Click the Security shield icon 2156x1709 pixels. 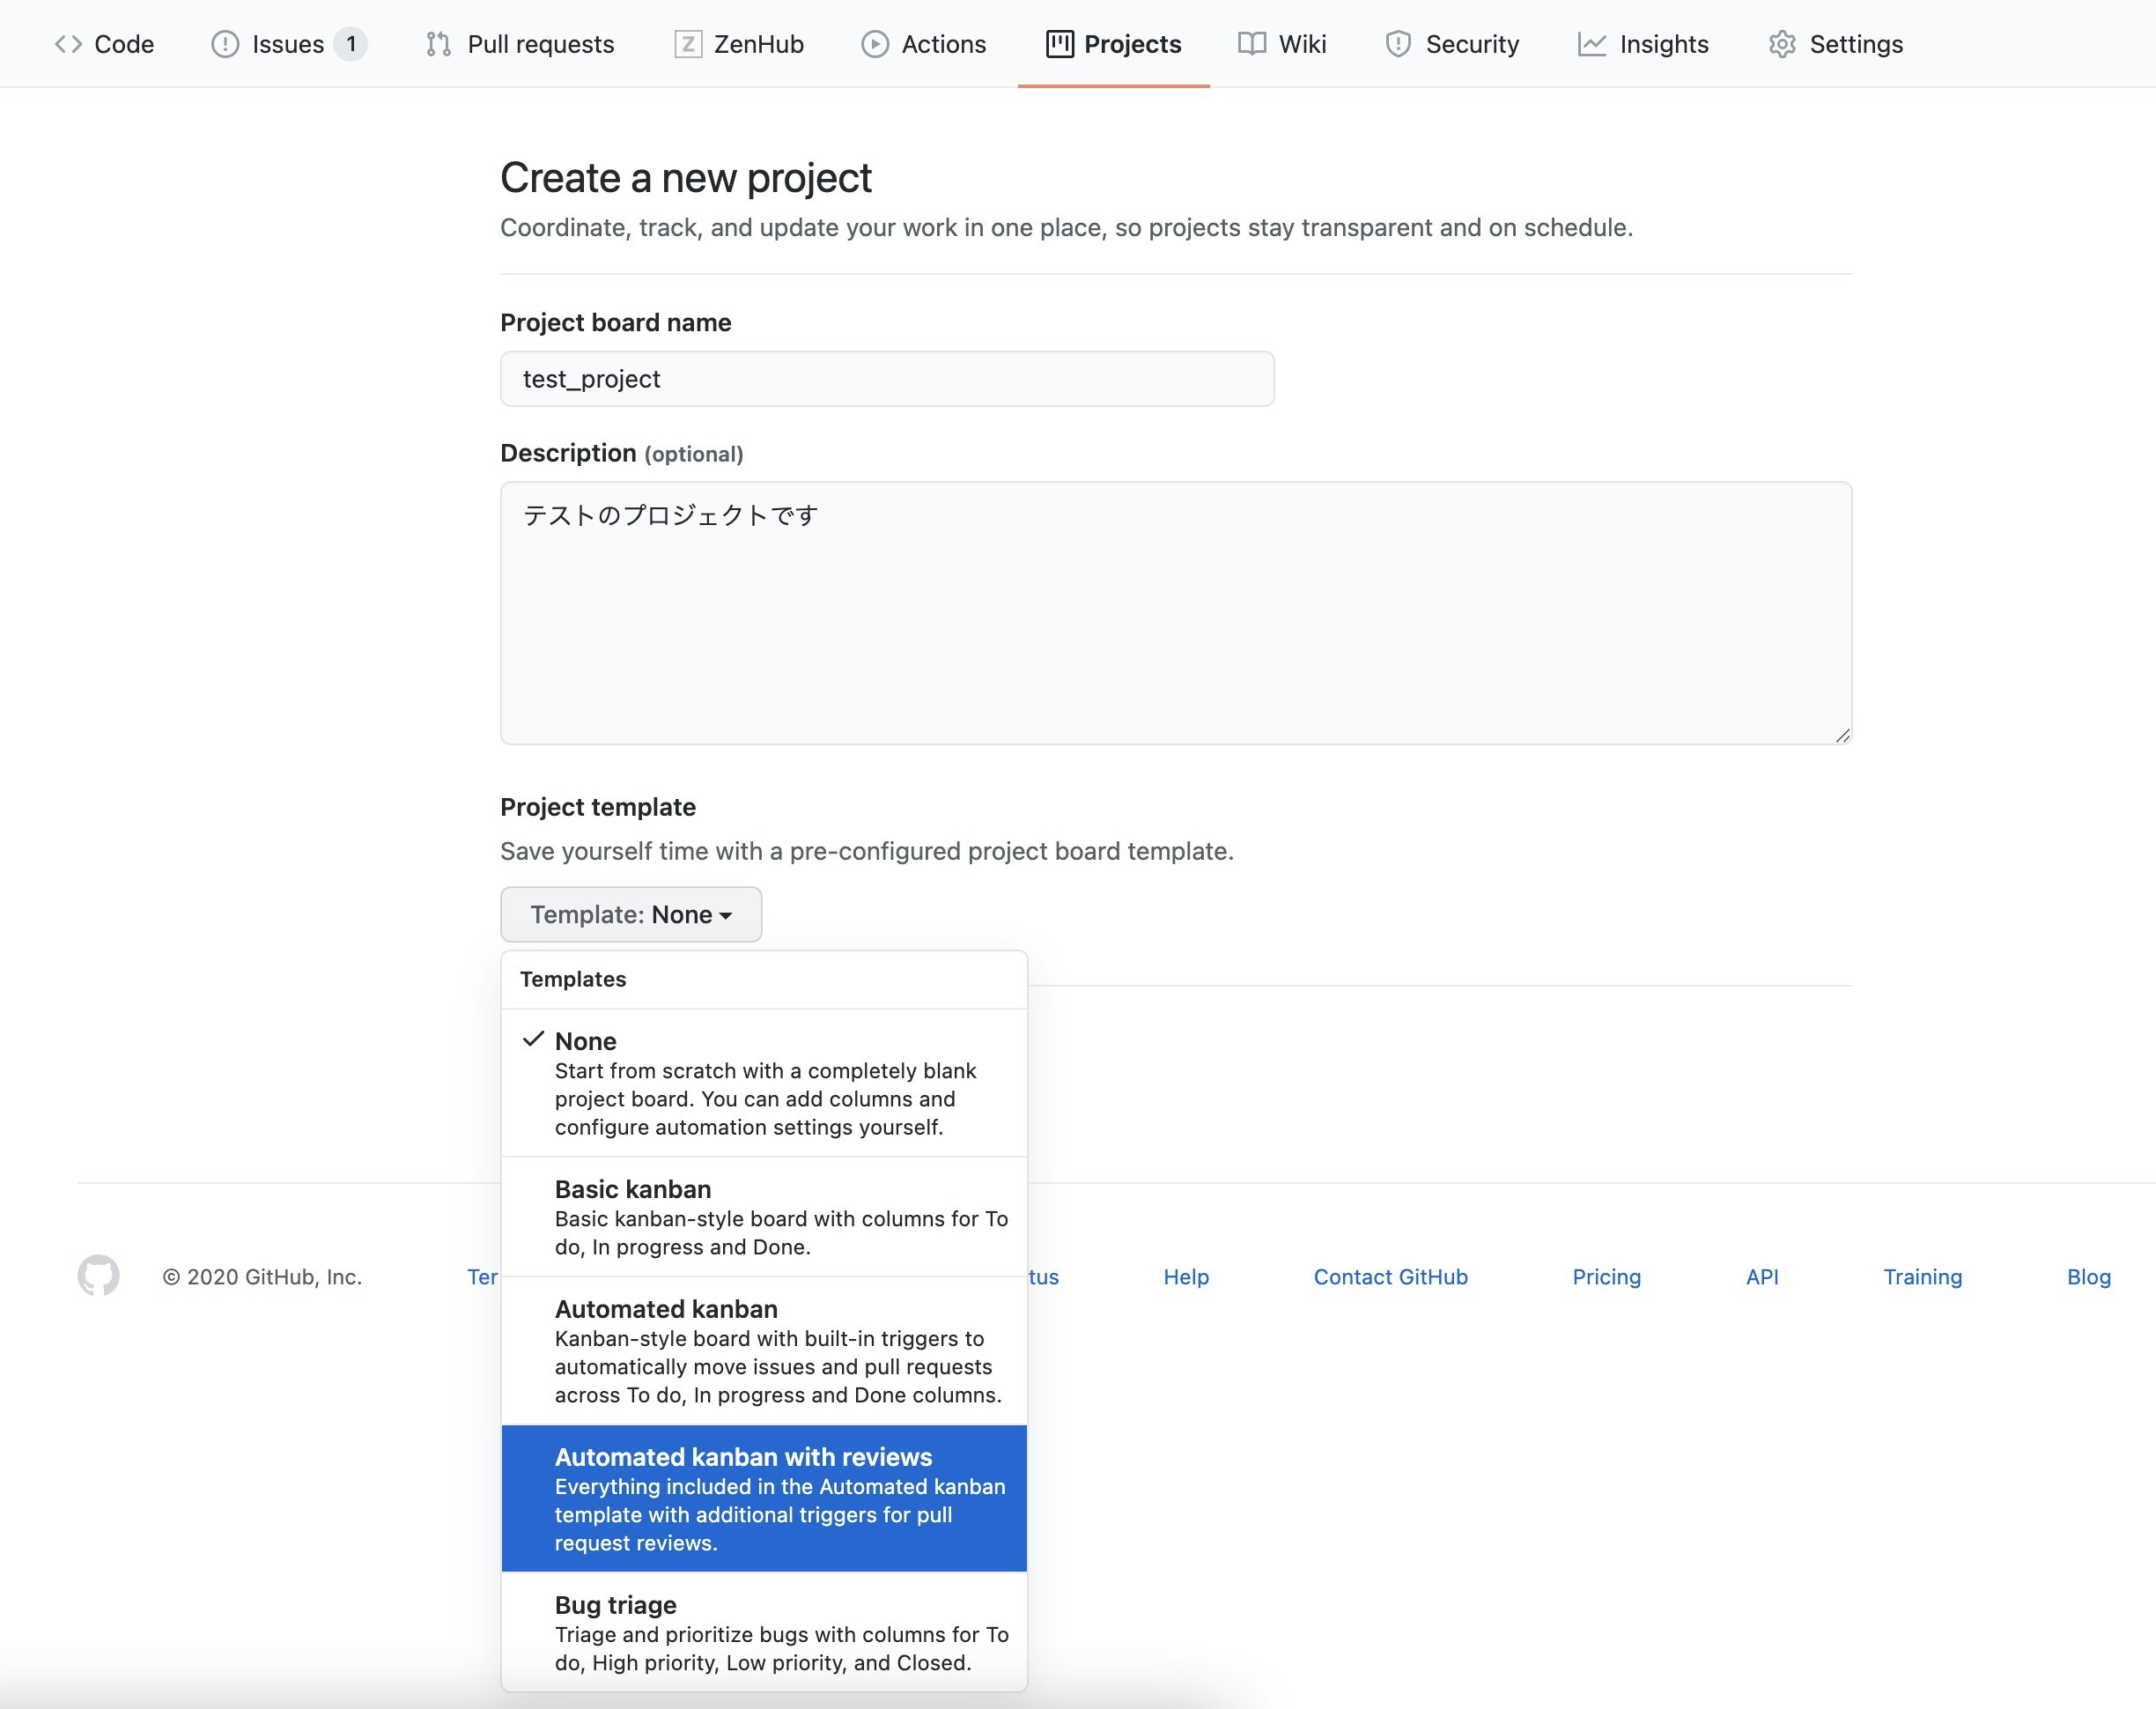[x=1397, y=44]
